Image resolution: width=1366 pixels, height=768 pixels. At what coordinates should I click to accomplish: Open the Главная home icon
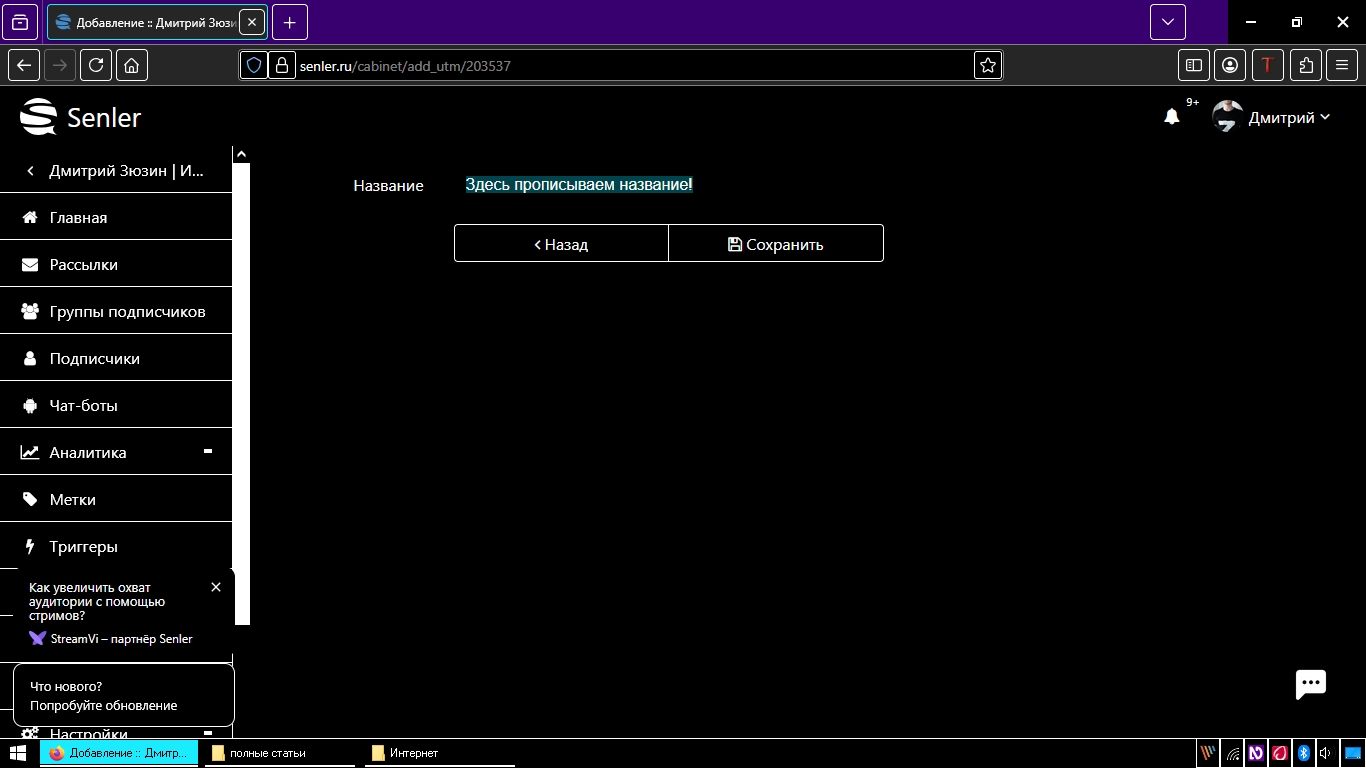coord(30,217)
